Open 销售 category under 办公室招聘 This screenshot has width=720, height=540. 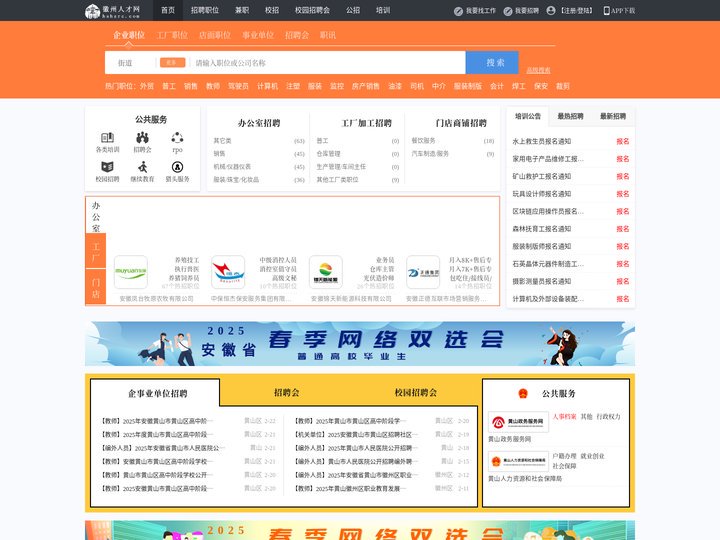(x=219, y=154)
